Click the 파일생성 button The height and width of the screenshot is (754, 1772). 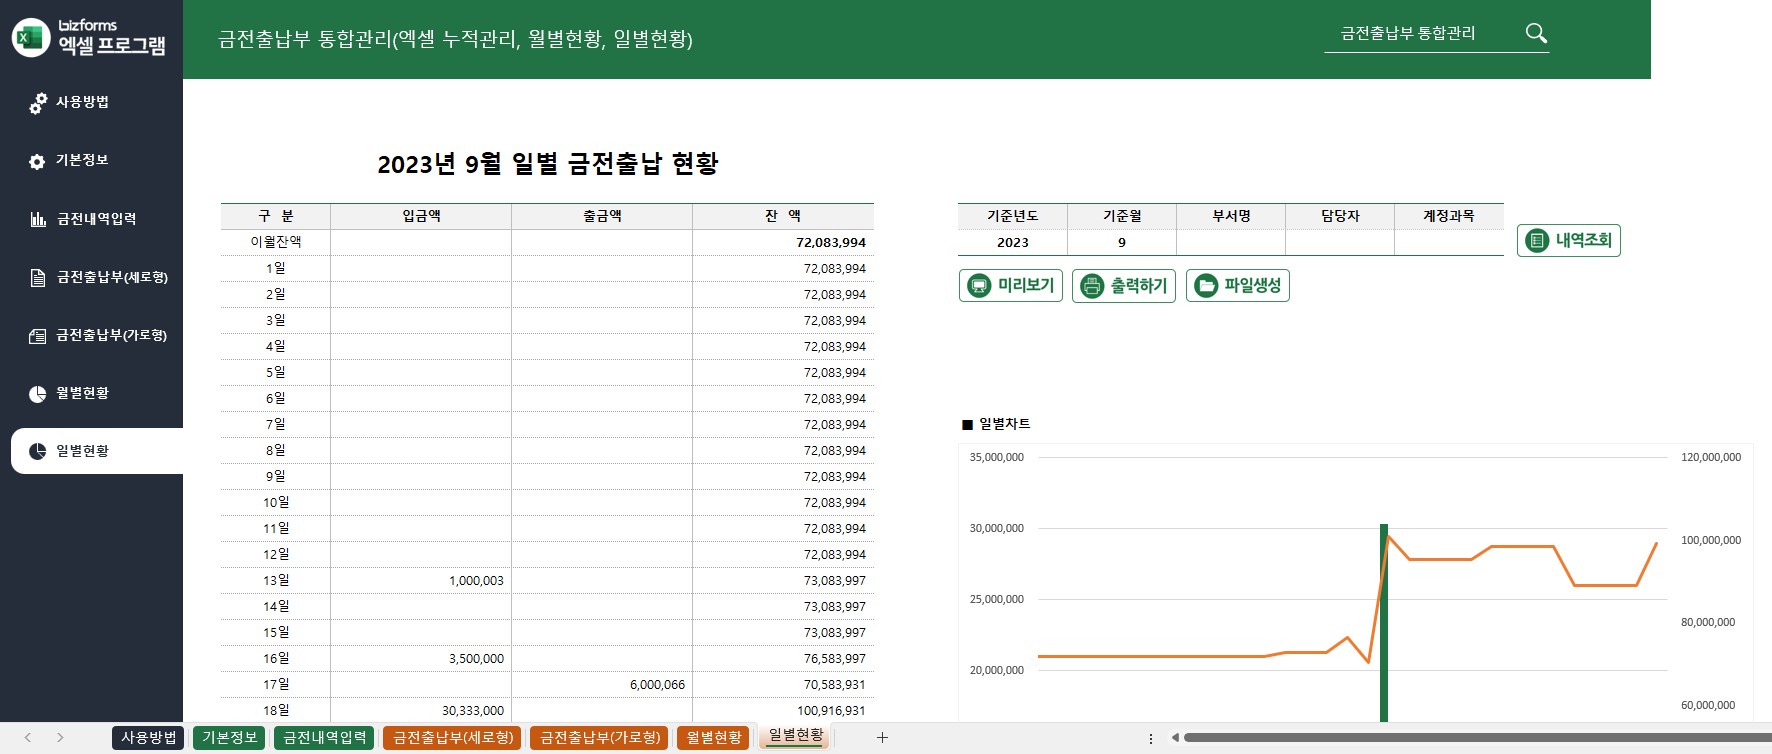pyautogui.click(x=1238, y=285)
